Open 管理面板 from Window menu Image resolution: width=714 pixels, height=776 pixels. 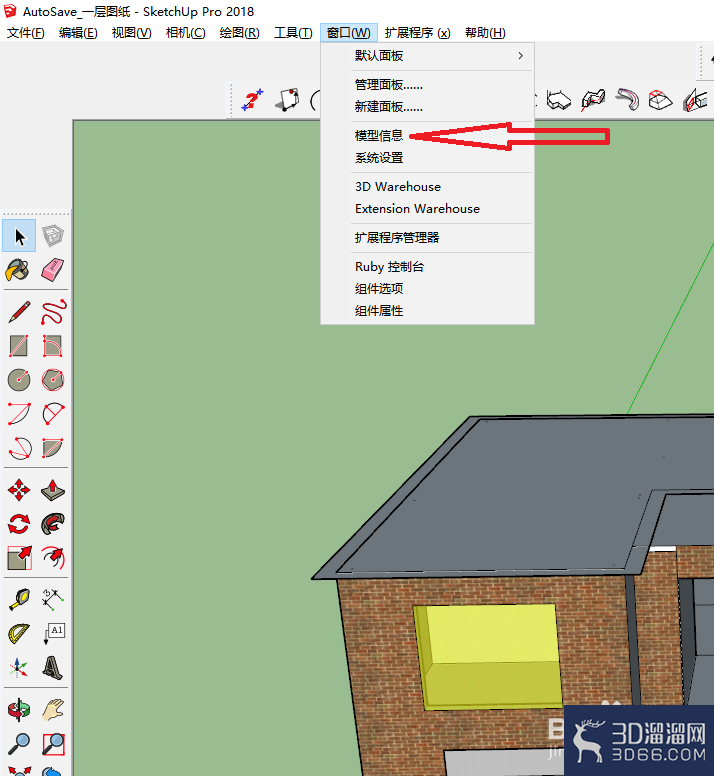(x=428, y=85)
